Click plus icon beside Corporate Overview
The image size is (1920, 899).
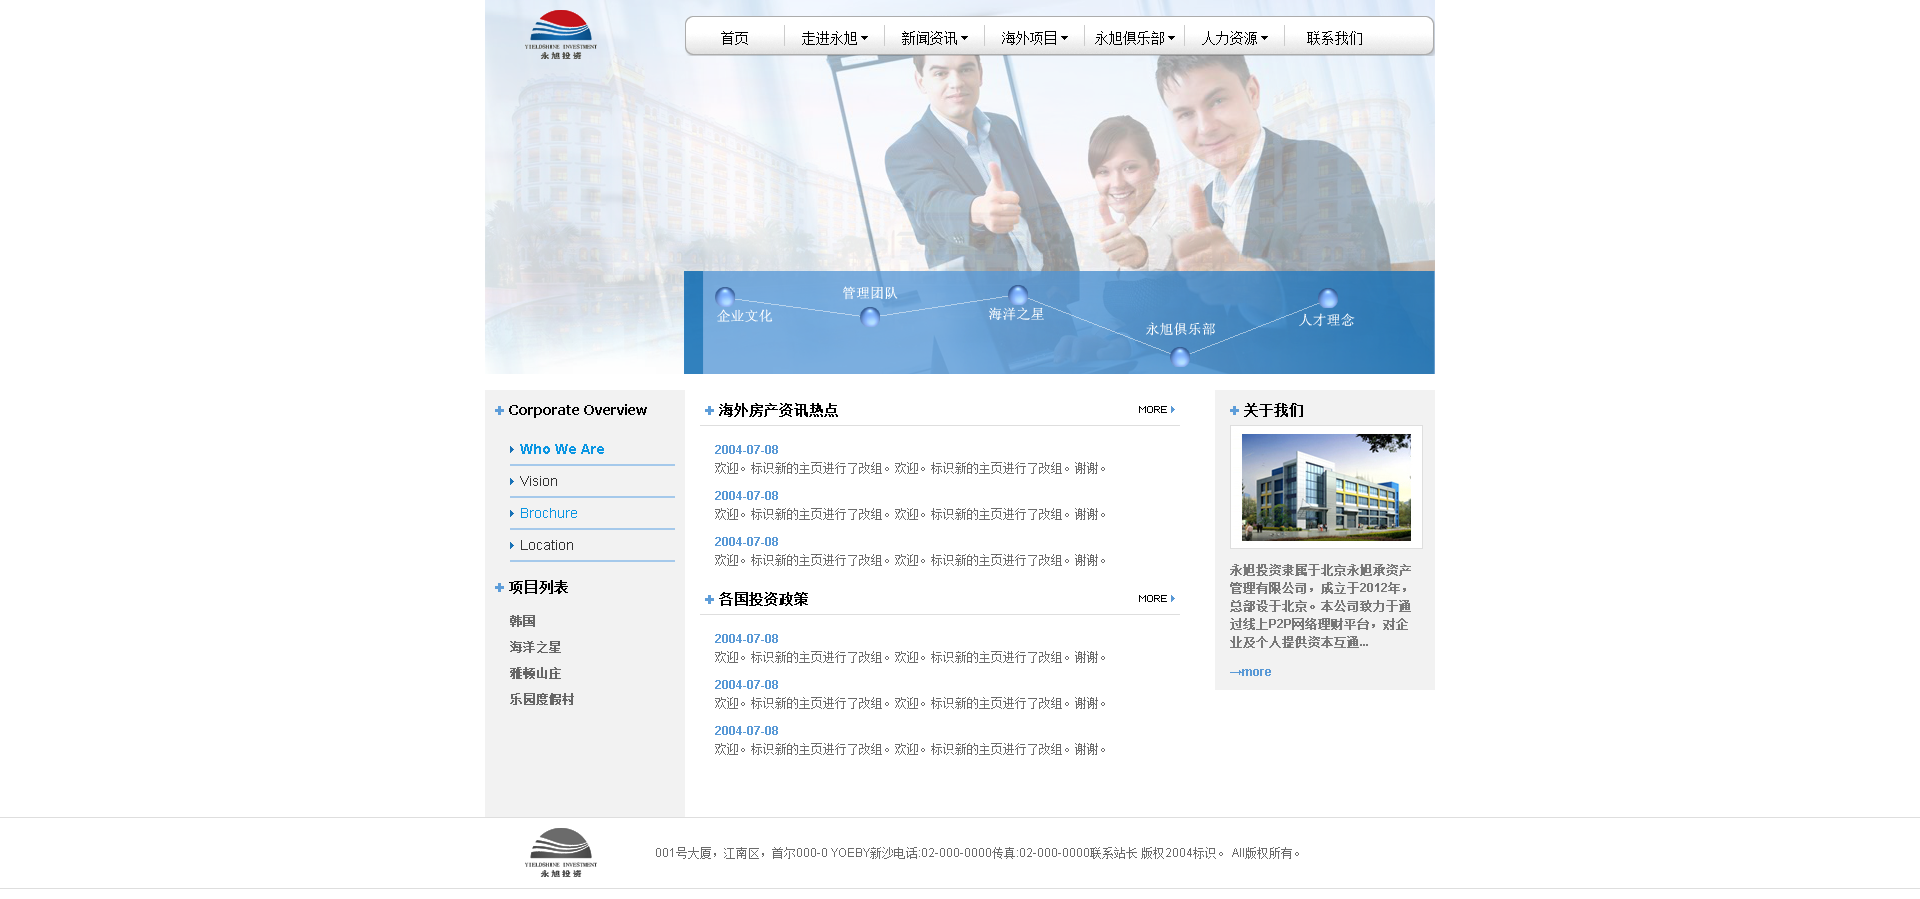(499, 411)
